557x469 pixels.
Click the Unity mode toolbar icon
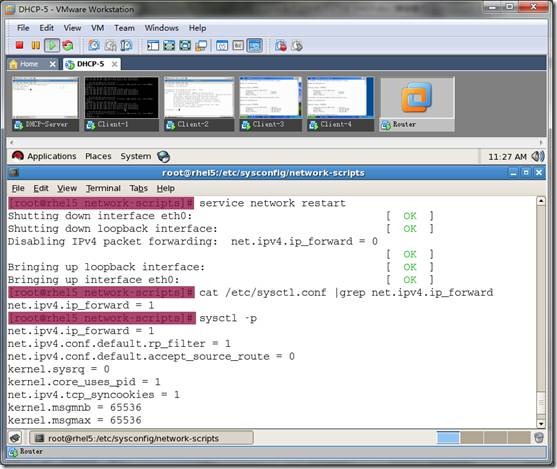pos(201,45)
